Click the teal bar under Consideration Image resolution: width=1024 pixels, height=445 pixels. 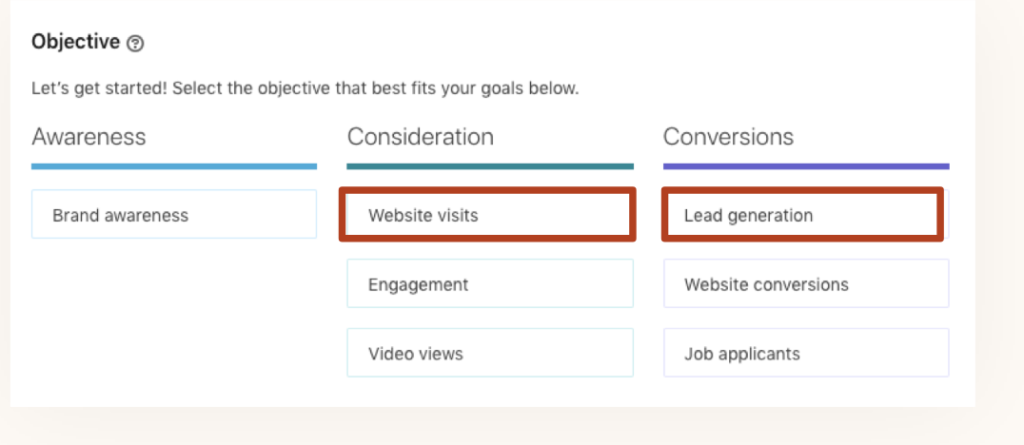[x=490, y=166]
